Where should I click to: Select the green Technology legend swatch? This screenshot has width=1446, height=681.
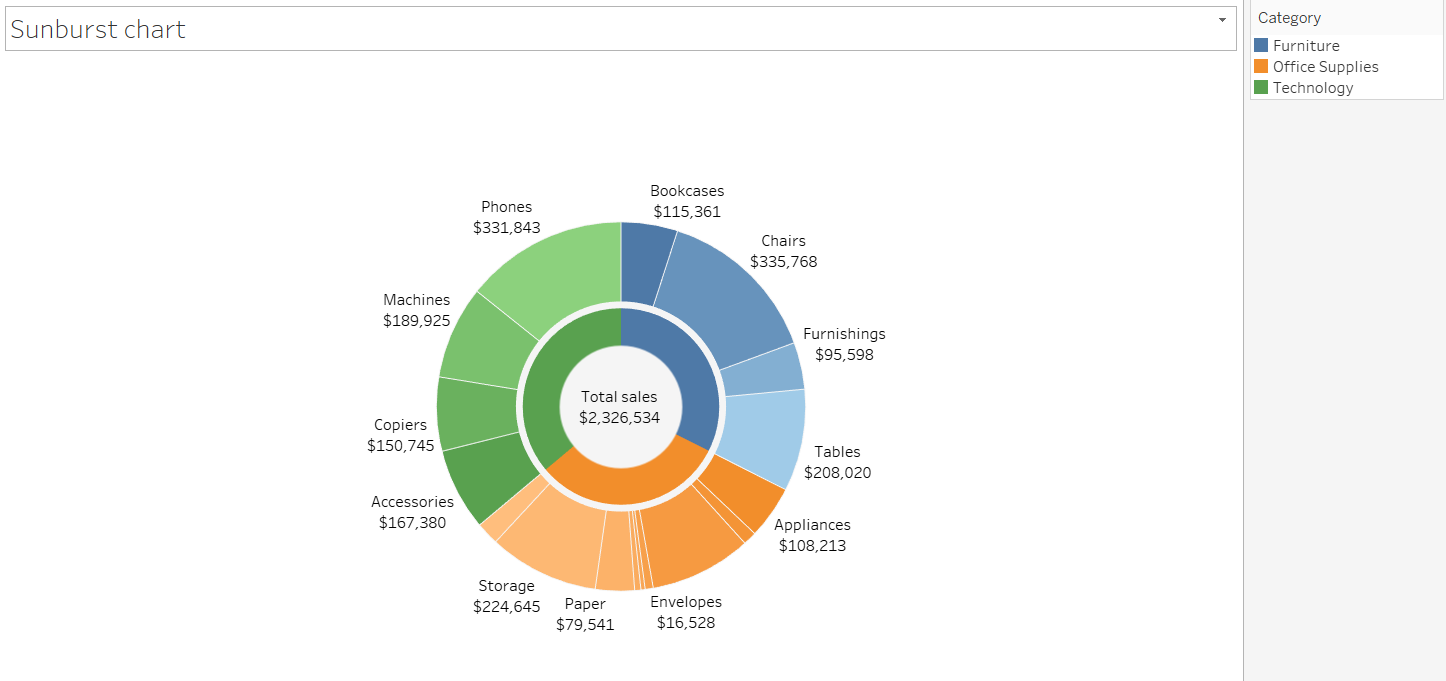[x=1261, y=87]
